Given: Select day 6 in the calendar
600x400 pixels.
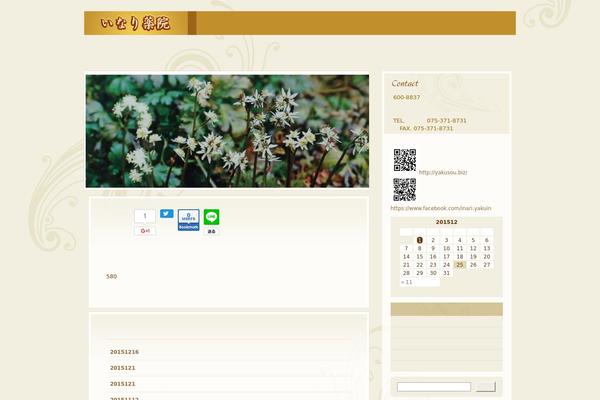Looking at the screenshot, I should 486,240.
